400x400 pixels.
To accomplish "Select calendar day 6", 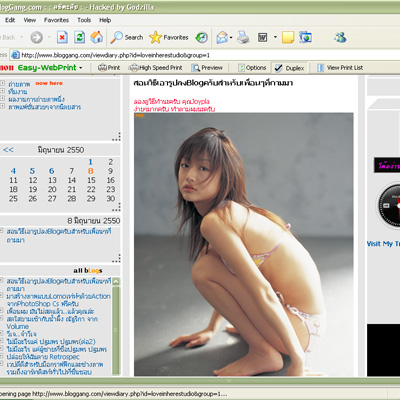I will point(52,171).
